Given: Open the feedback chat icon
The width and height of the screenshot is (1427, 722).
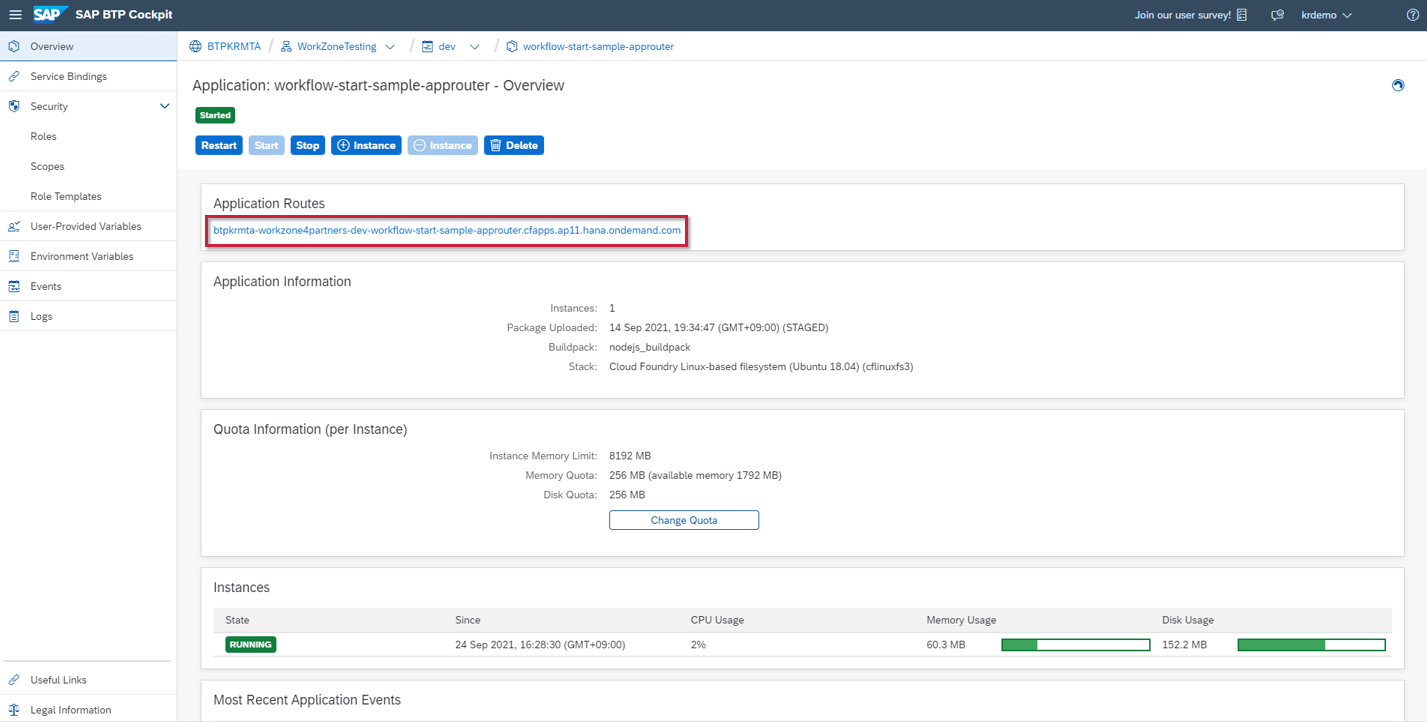Looking at the screenshot, I should point(1277,15).
